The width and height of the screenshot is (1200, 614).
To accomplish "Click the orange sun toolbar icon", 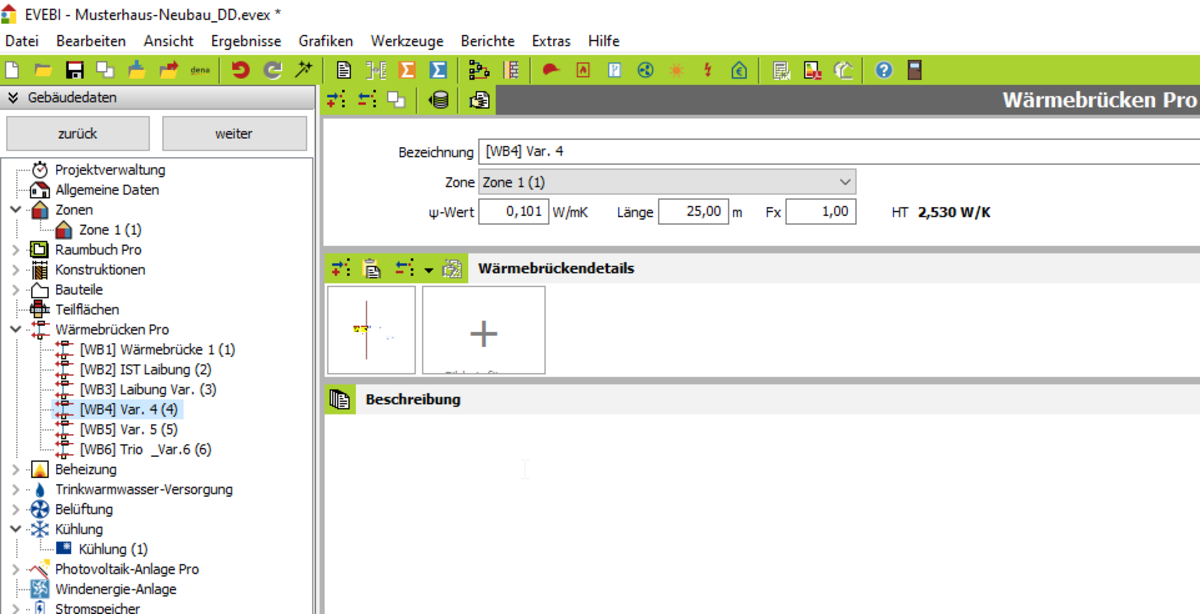I will pyautogui.click(x=677, y=70).
